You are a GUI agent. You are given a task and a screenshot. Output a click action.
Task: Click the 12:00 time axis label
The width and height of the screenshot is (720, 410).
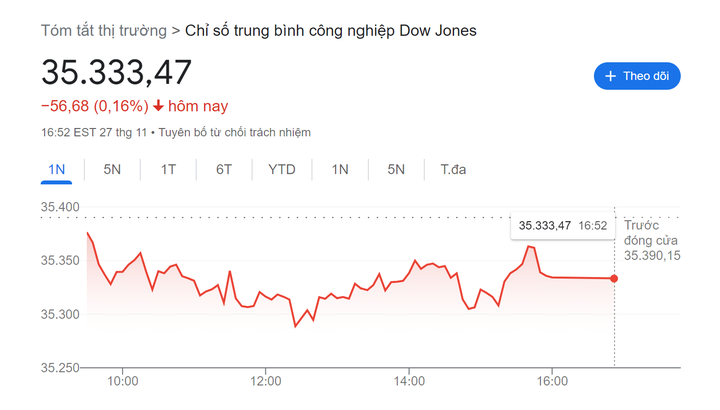(266, 381)
